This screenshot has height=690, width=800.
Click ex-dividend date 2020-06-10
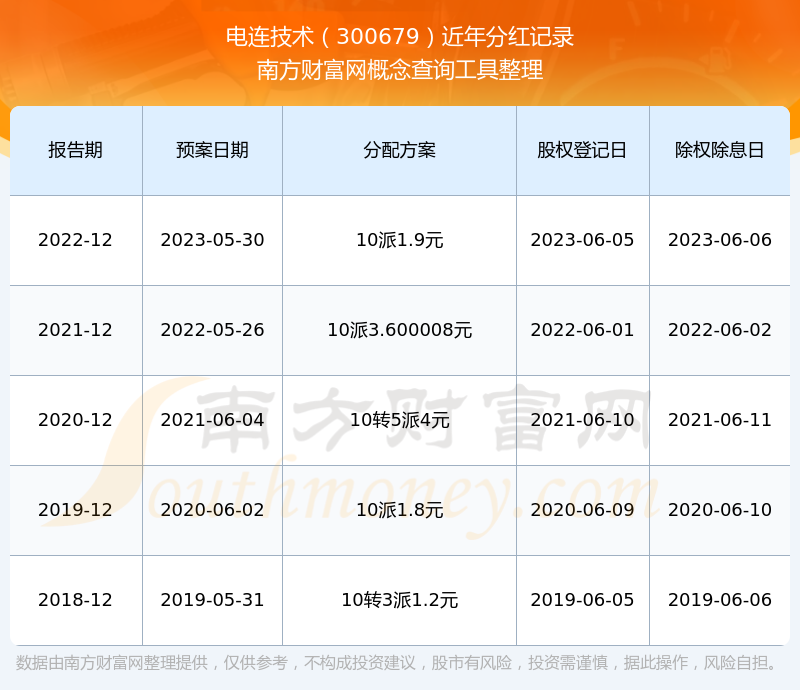click(719, 509)
